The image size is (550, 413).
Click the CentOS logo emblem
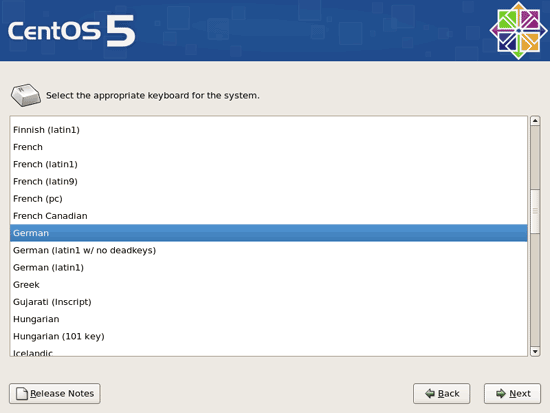pyautogui.click(x=518, y=31)
